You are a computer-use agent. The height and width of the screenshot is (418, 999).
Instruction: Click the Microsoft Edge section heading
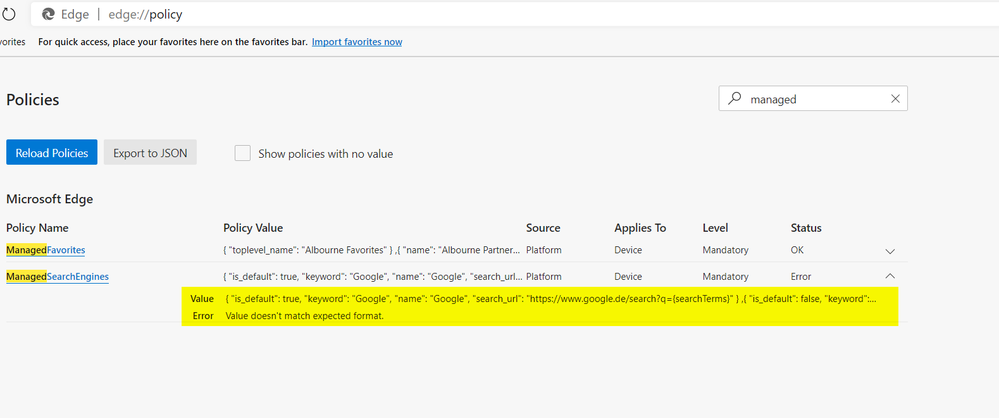[x=50, y=199]
